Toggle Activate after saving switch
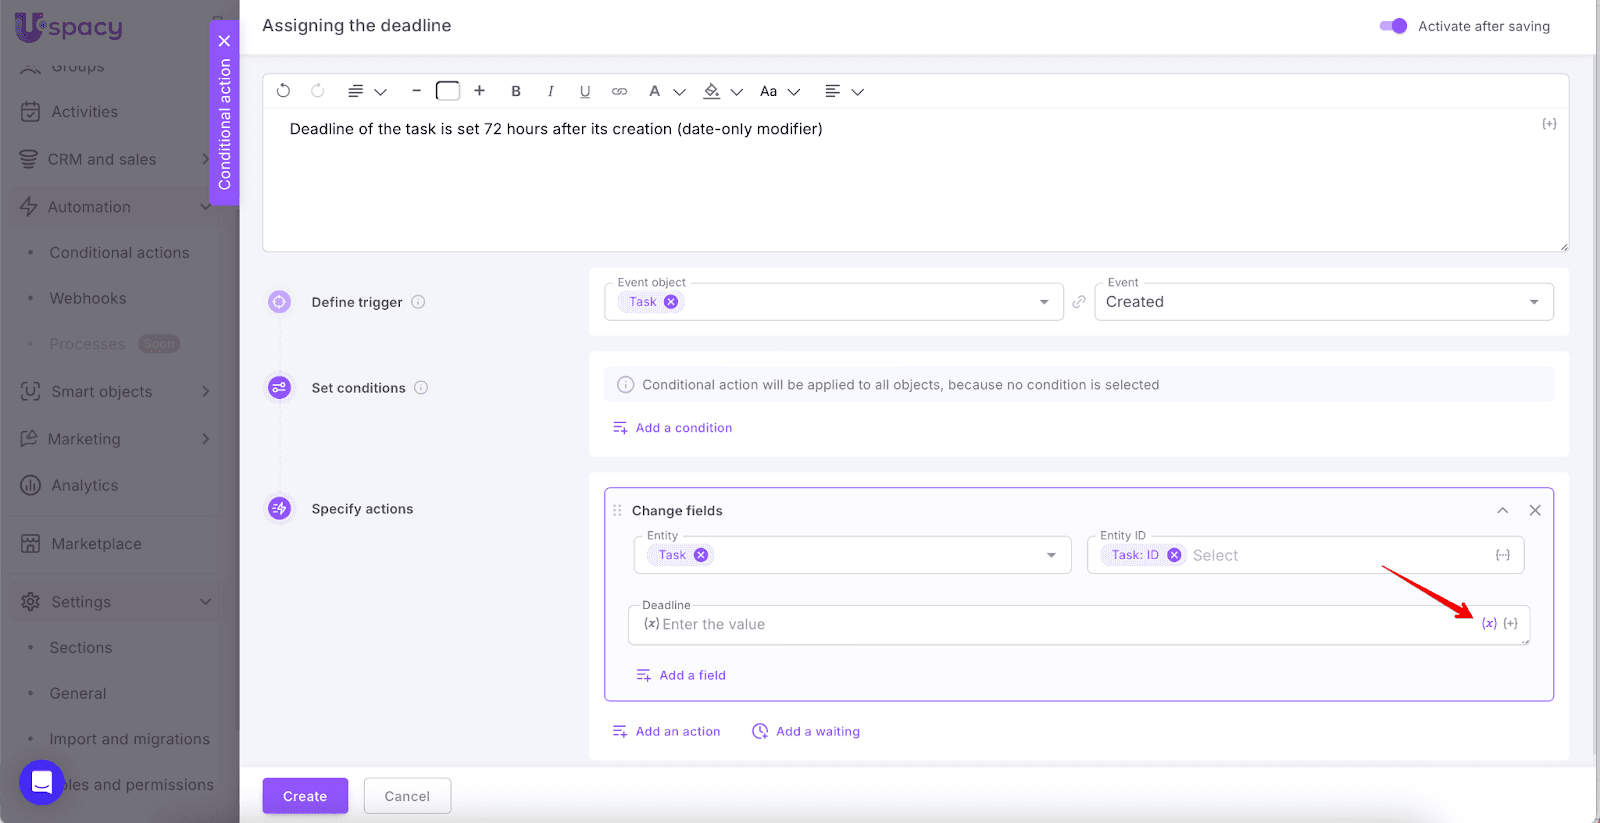This screenshot has height=823, width=1600. click(x=1393, y=26)
